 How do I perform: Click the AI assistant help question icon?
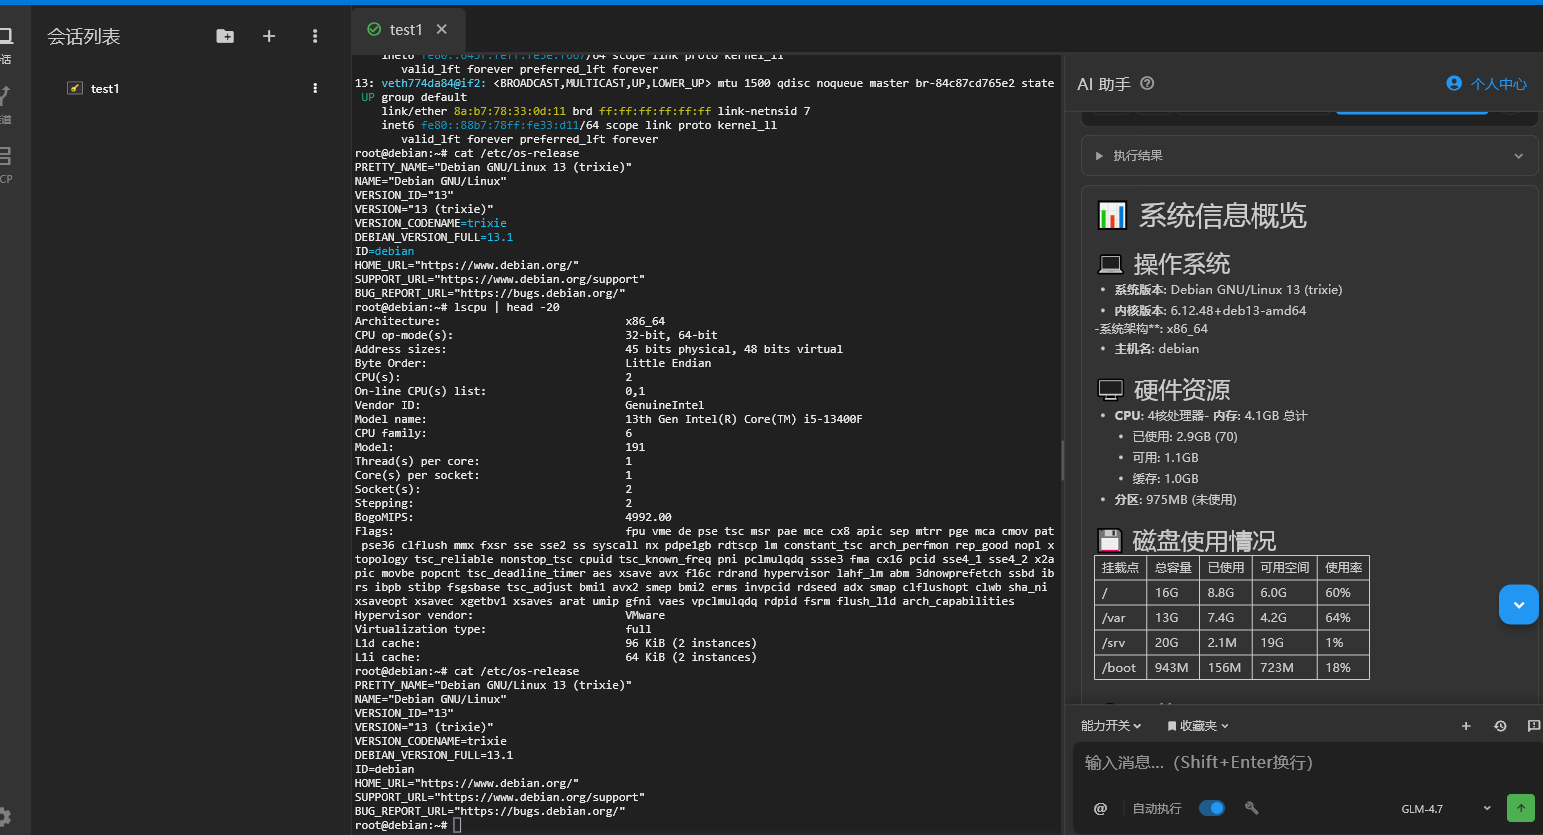pos(1147,84)
